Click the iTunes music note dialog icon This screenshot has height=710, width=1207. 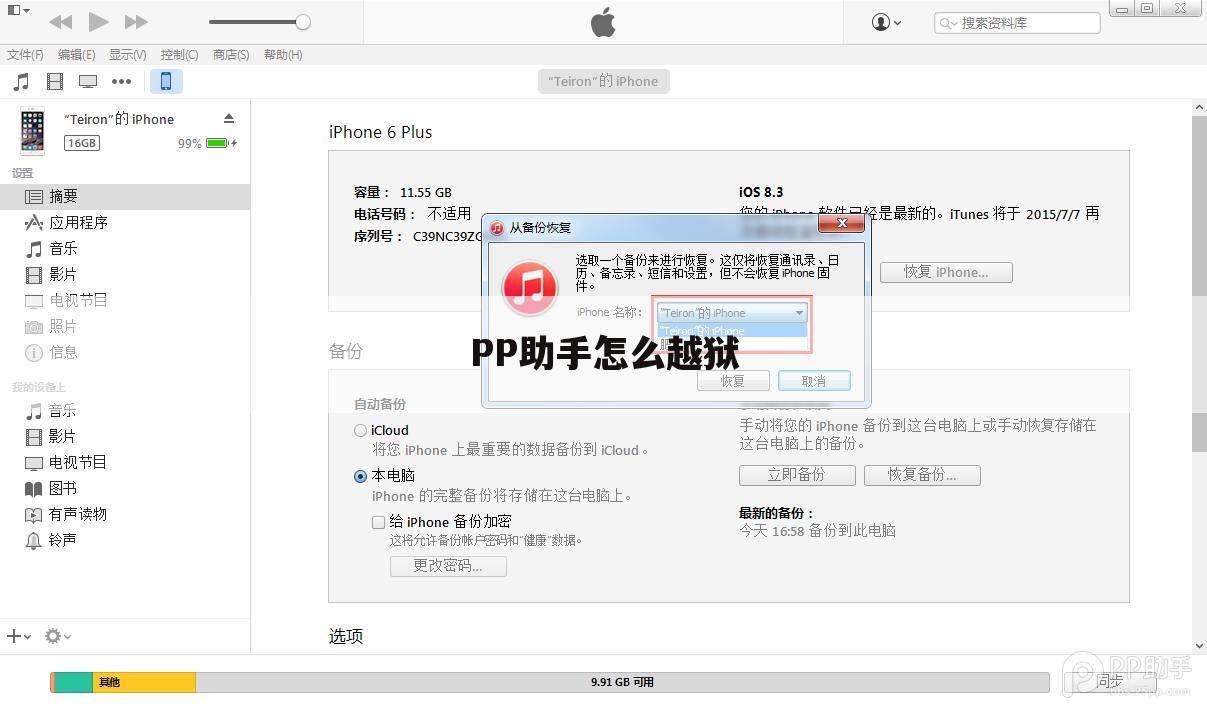pyautogui.click(x=530, y=287)
